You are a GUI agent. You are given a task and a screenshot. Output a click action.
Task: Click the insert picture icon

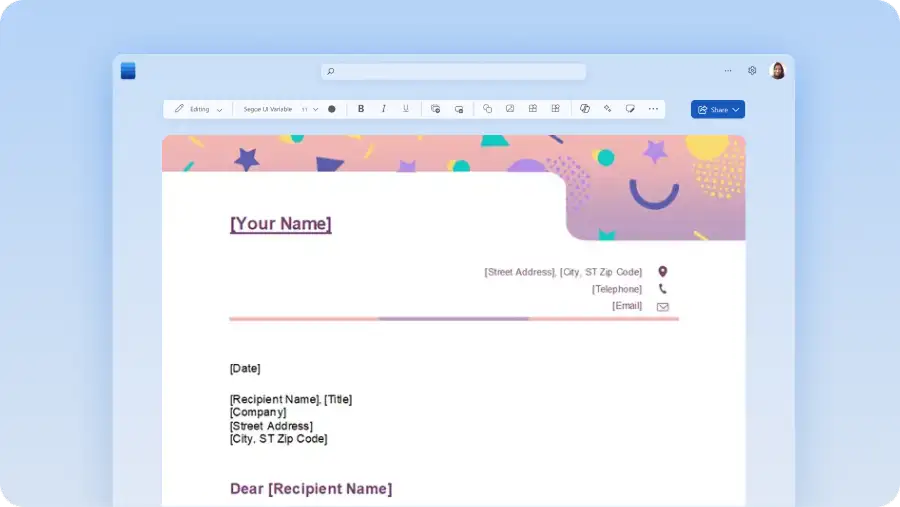[510, 109]
